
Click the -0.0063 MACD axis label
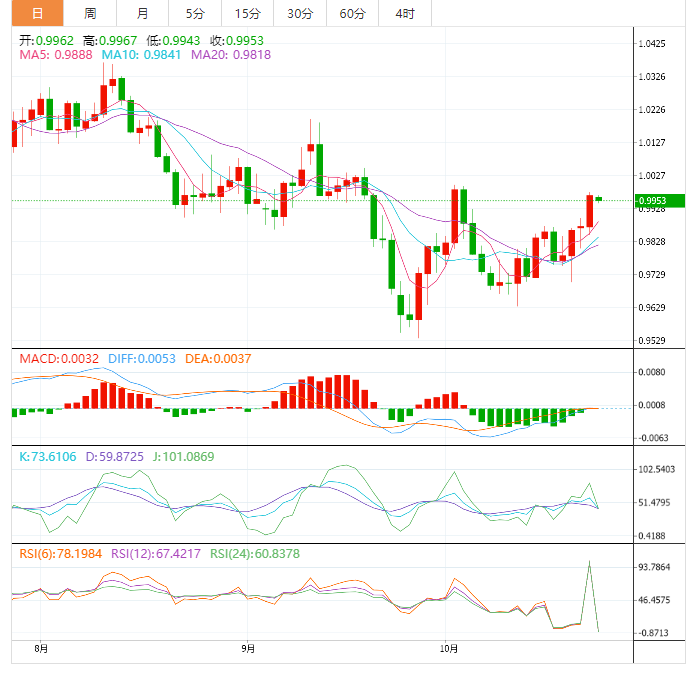click(x=652, y=438)
